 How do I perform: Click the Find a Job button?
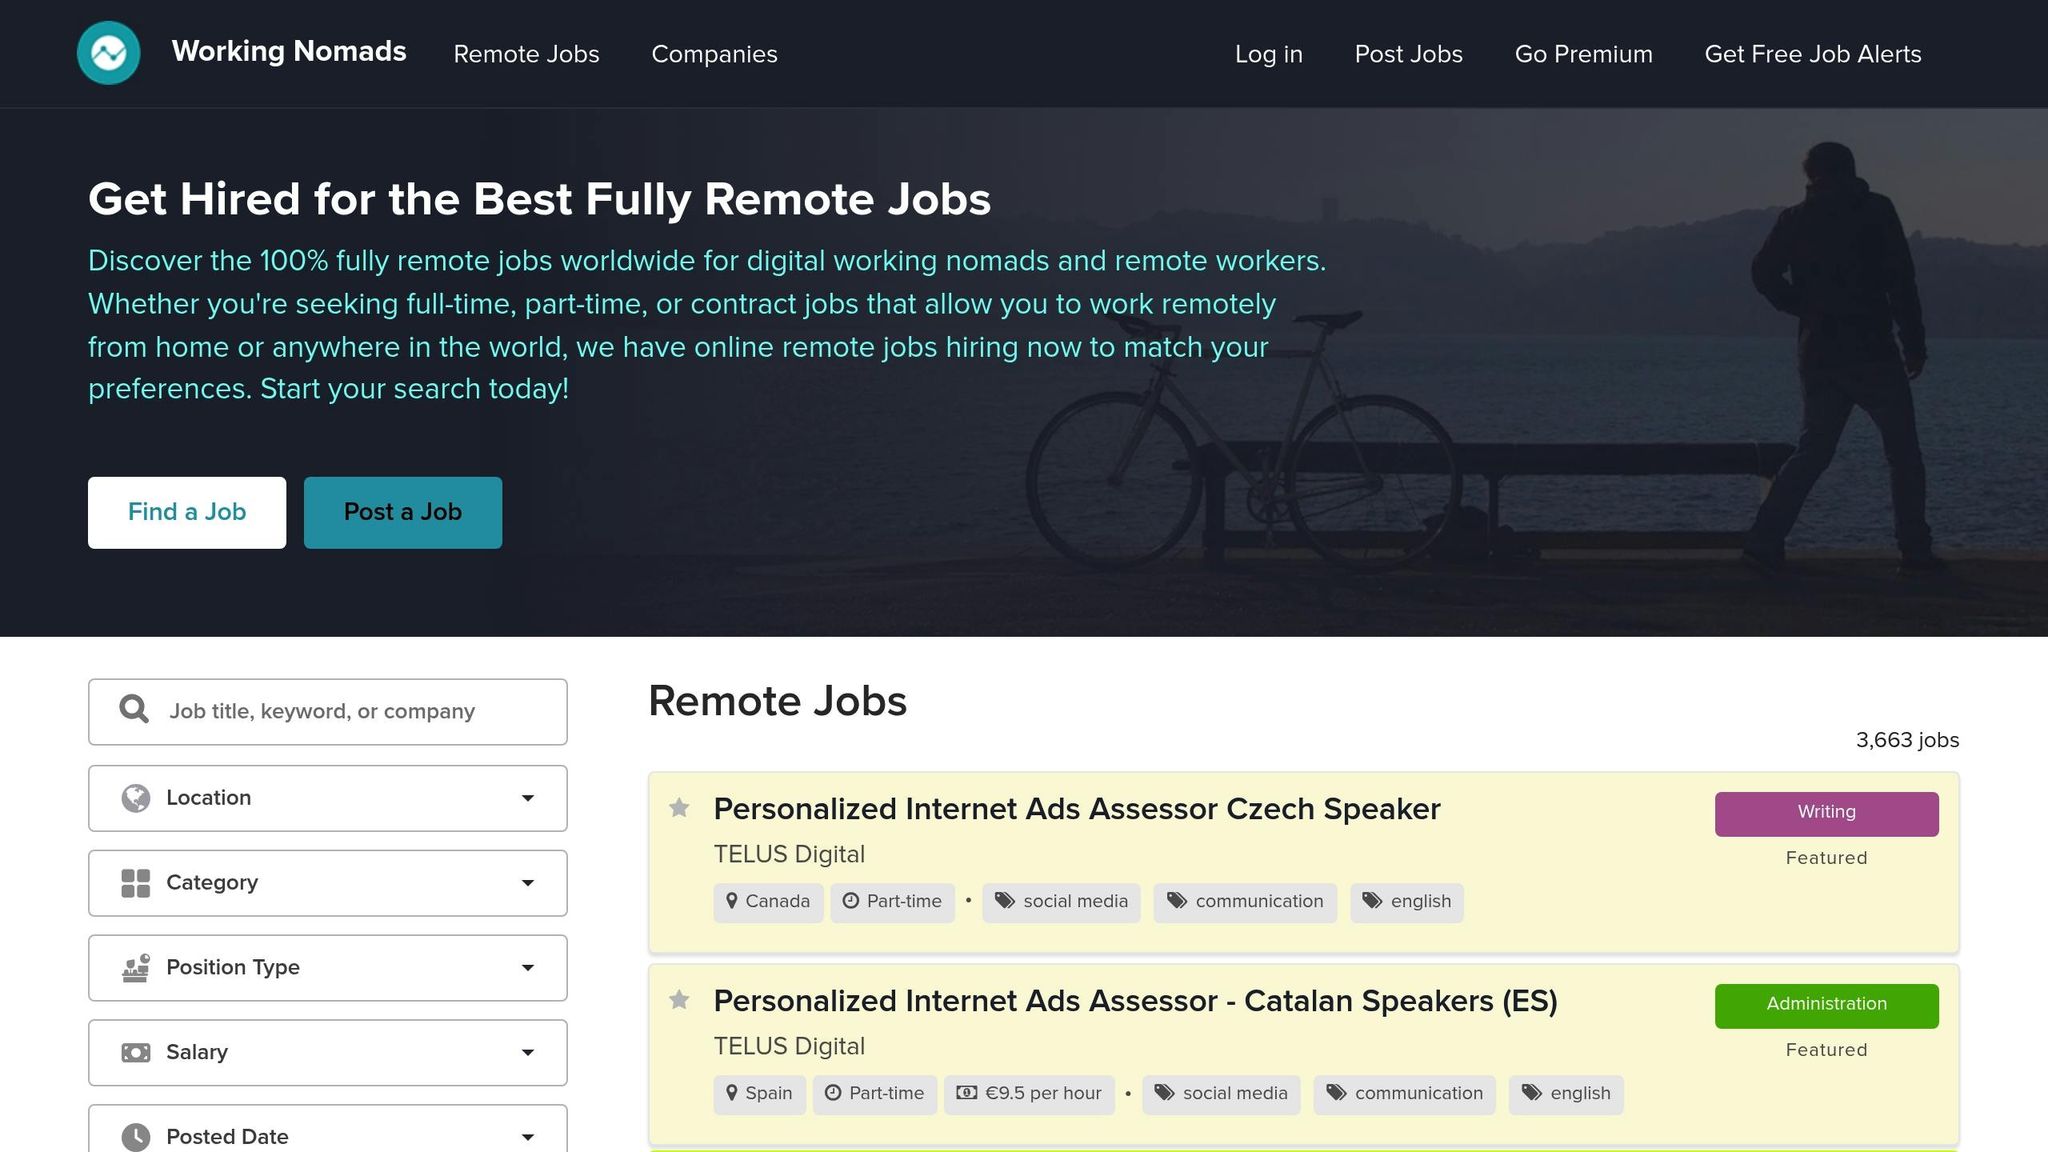click(x=187, y=512)
